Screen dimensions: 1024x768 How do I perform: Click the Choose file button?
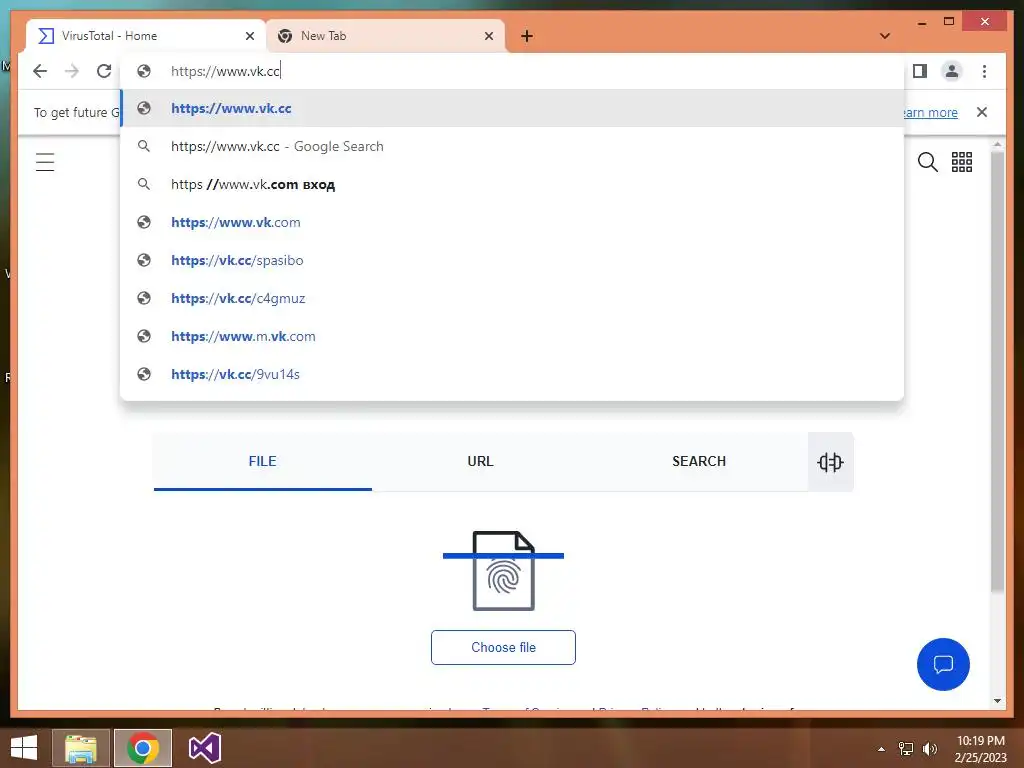[x=503, y=647]
